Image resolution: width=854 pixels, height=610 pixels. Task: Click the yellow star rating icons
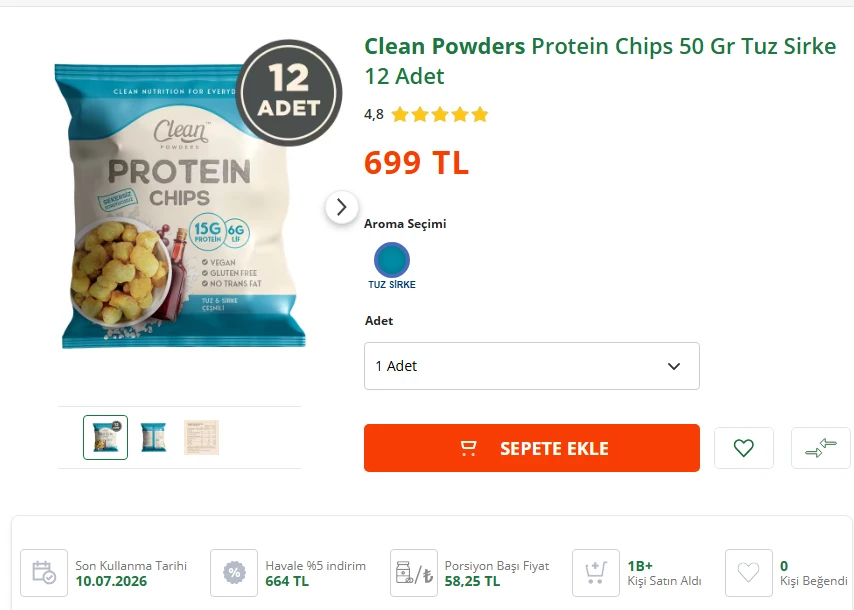[x=438, y=114]
